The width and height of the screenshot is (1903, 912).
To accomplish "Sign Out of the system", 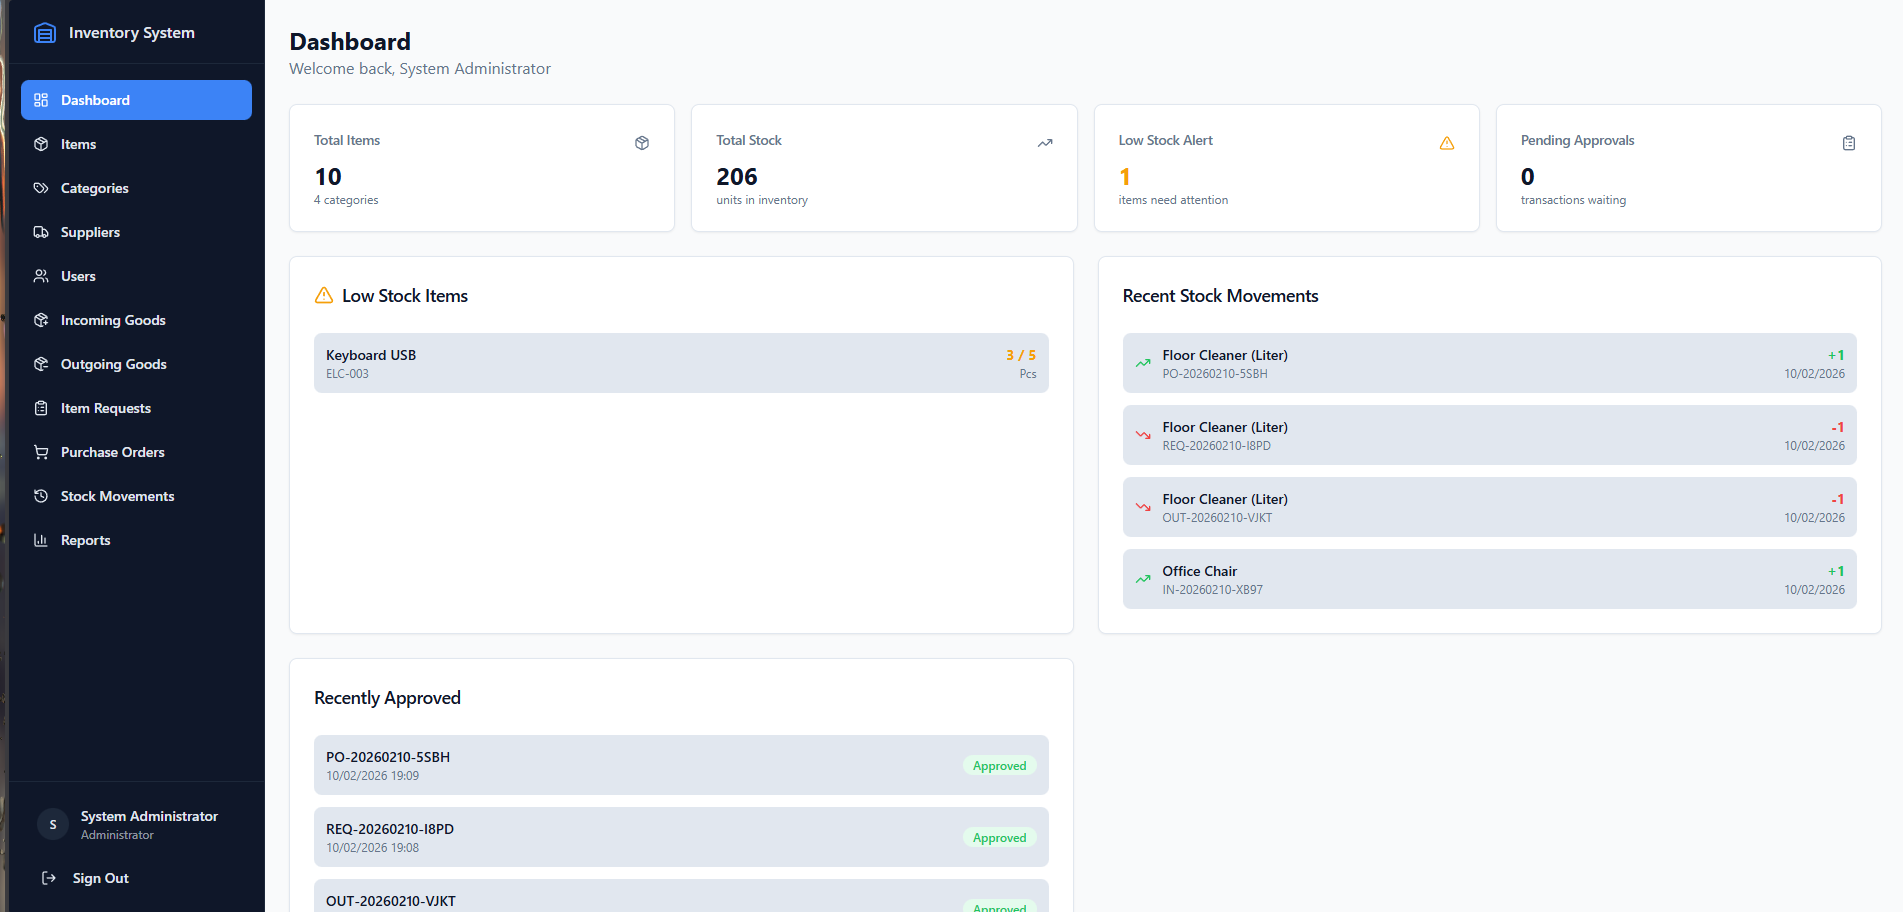I will 100,878.
